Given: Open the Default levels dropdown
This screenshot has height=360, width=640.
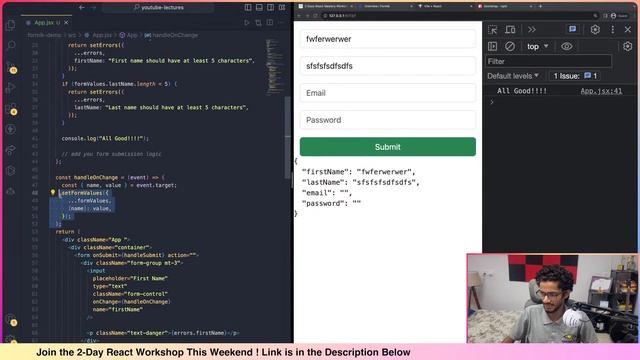Looking at the screenshot, I should [x=513, y=76].
